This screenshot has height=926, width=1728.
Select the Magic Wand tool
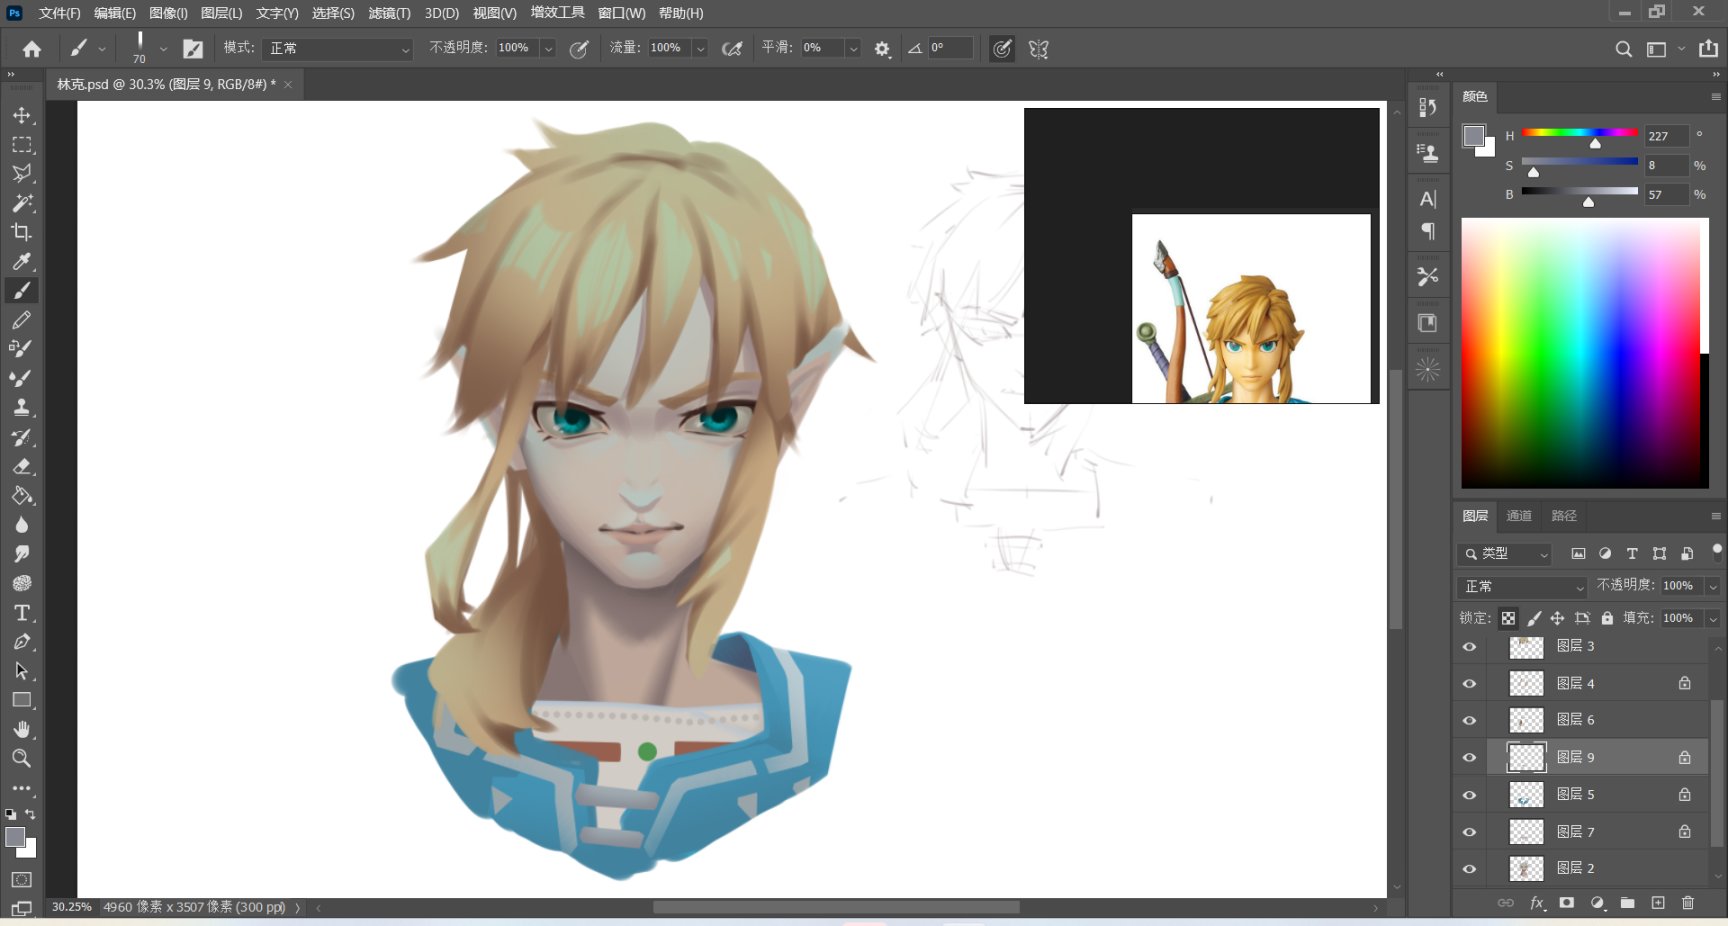click(x=22, y=203)
